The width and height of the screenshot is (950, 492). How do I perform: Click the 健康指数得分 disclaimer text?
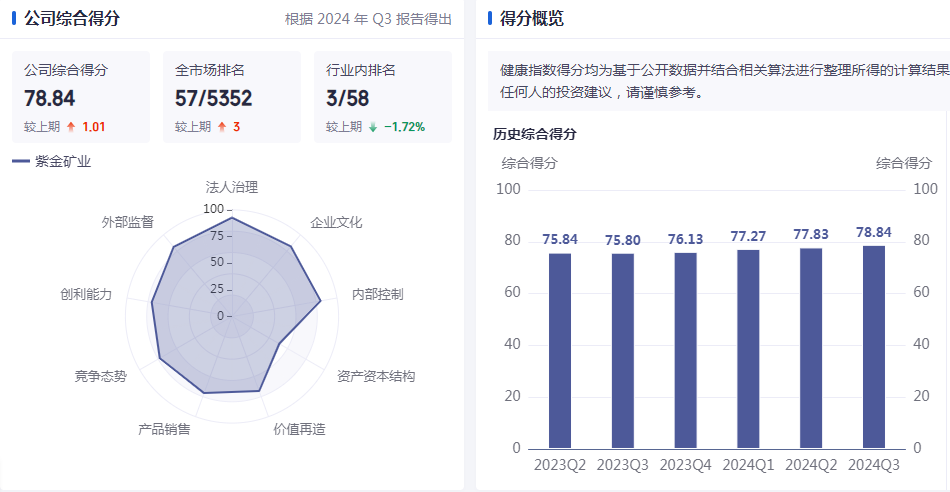725,82
